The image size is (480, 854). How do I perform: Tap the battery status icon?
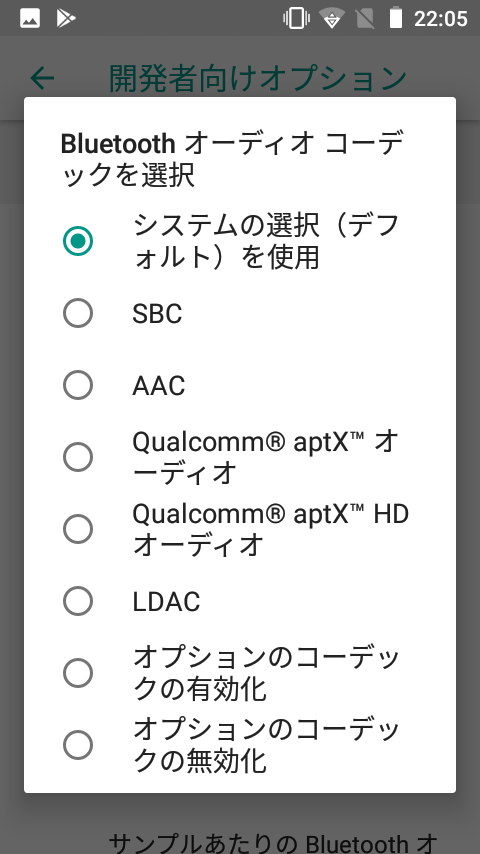[x=396, y=18]
